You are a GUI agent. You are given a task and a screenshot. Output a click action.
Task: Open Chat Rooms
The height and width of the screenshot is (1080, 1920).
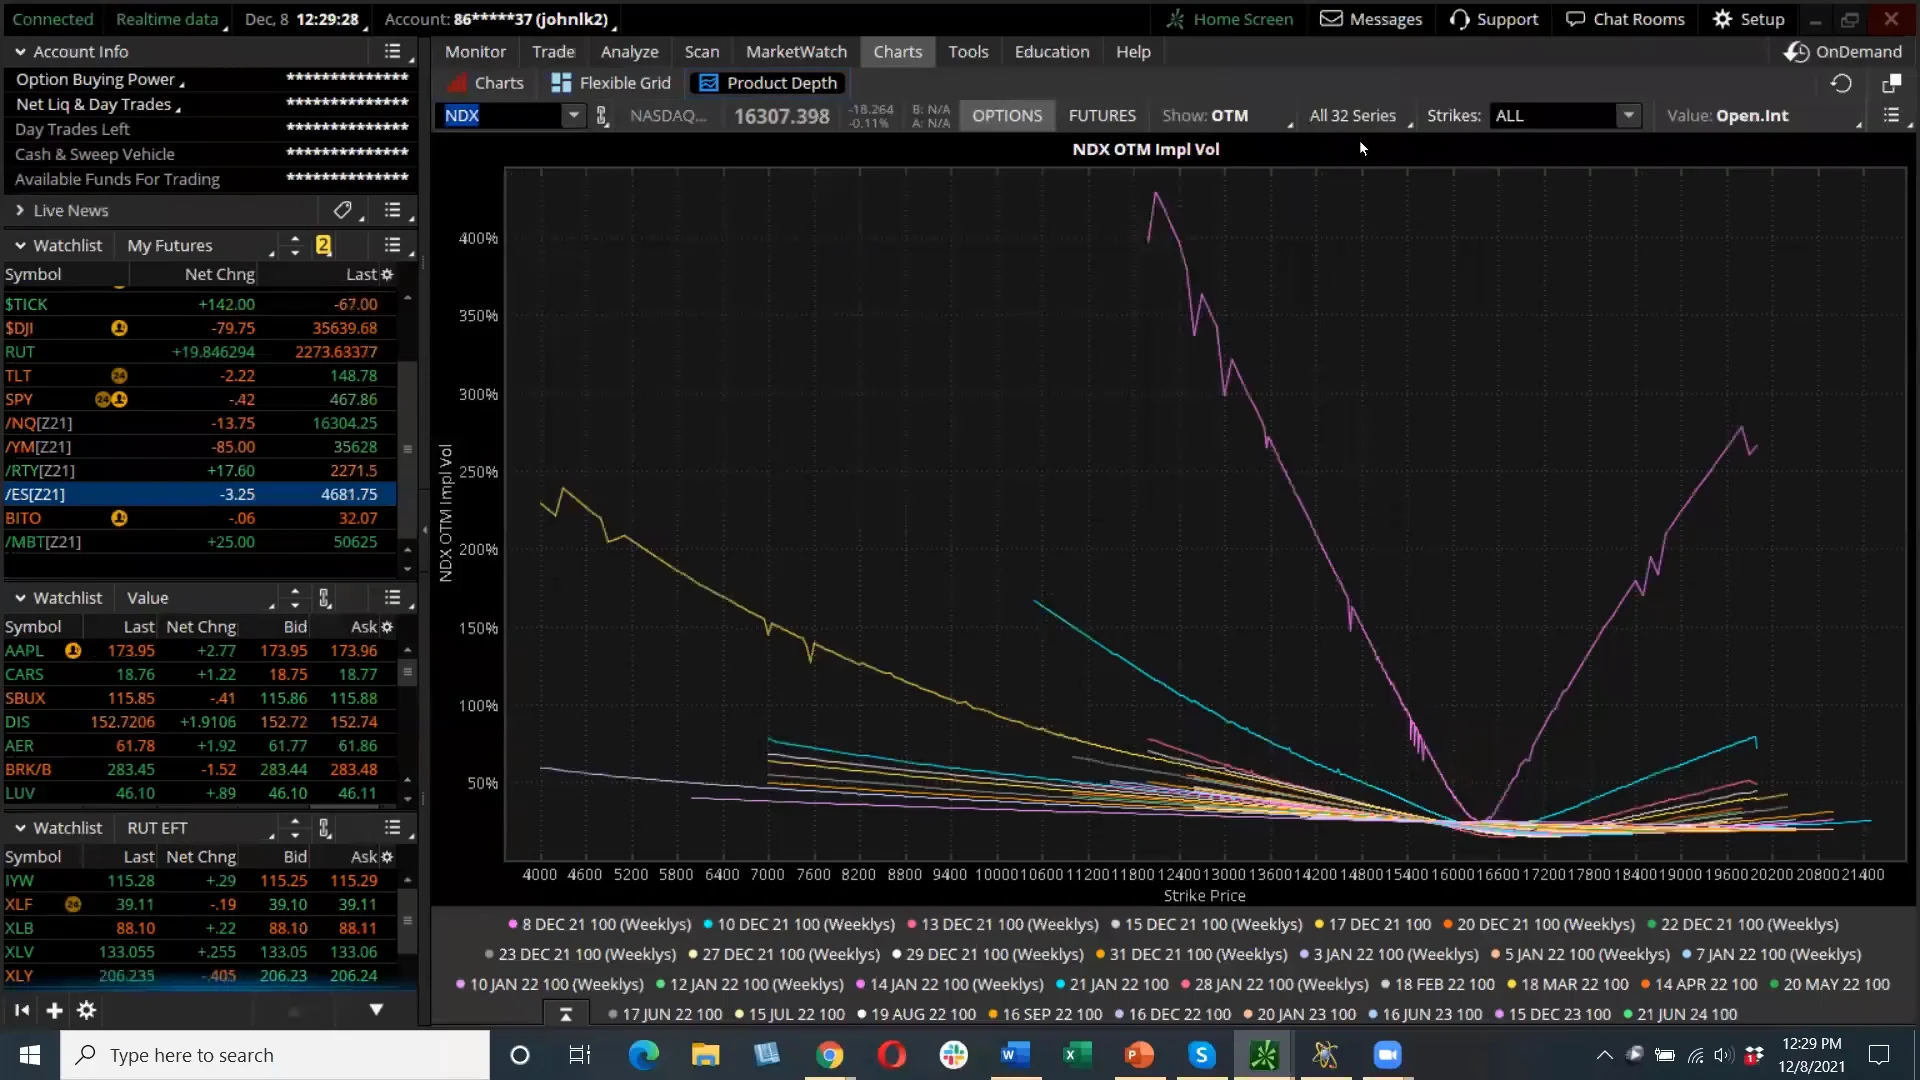[1625, 19]
